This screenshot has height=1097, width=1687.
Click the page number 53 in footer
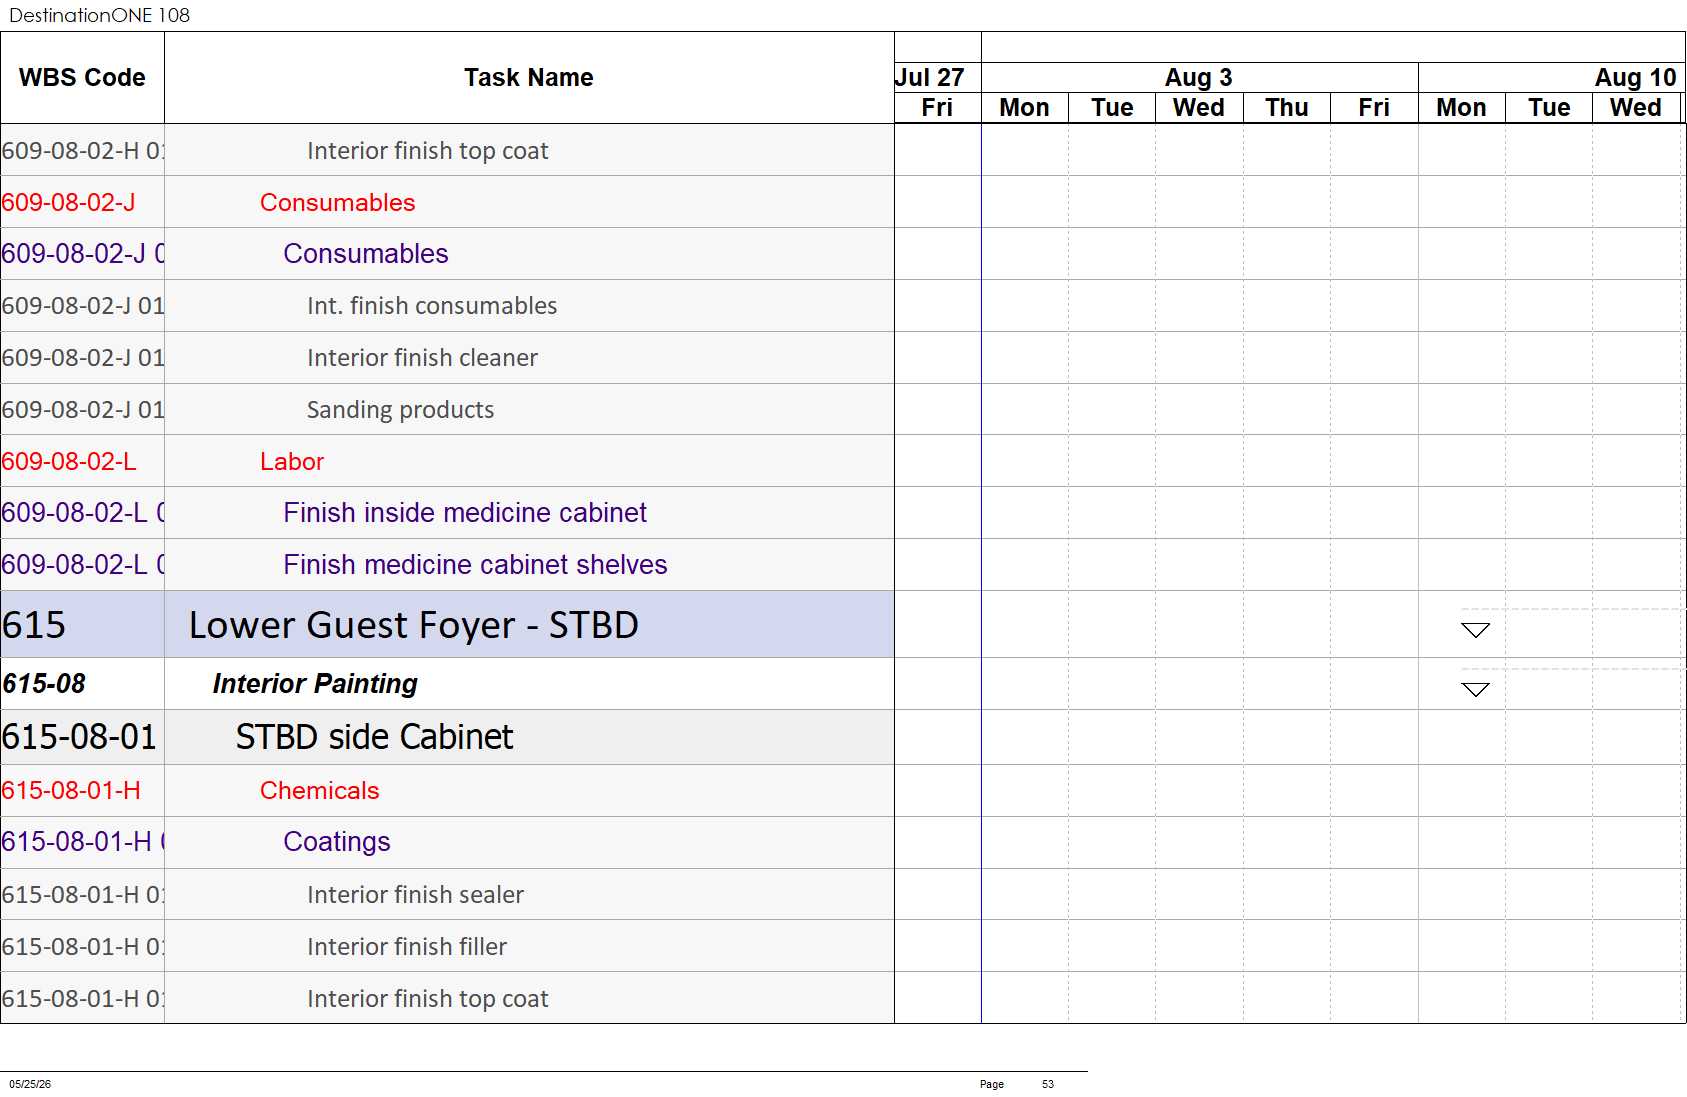pos(1047,1084)
